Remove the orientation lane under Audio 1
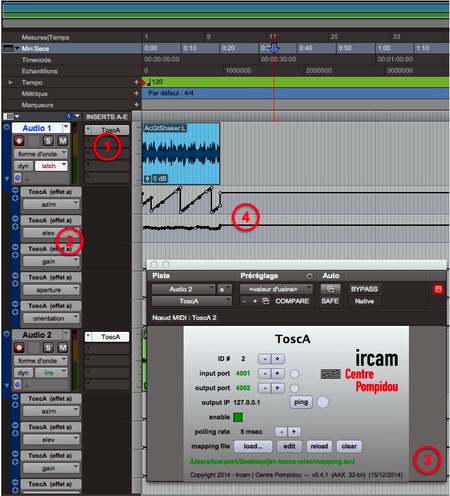 coord(15,304)
